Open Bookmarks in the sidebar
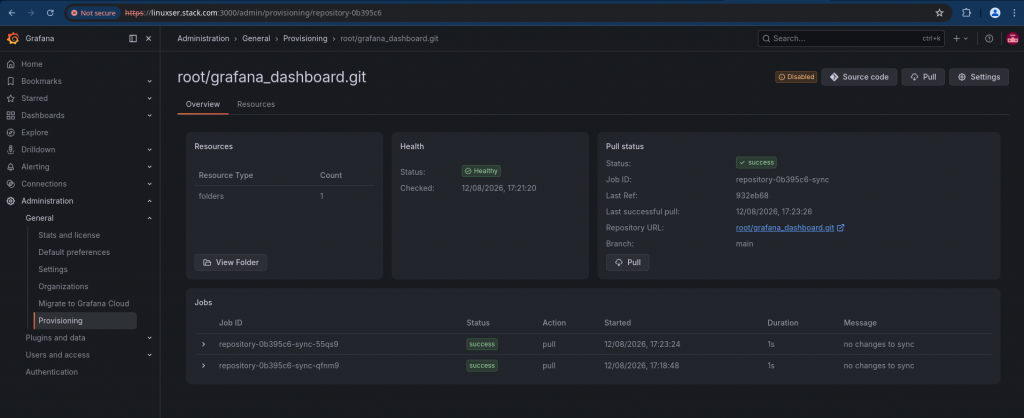Viewport: 1024px width, 418px height. [x=41, y=81]
